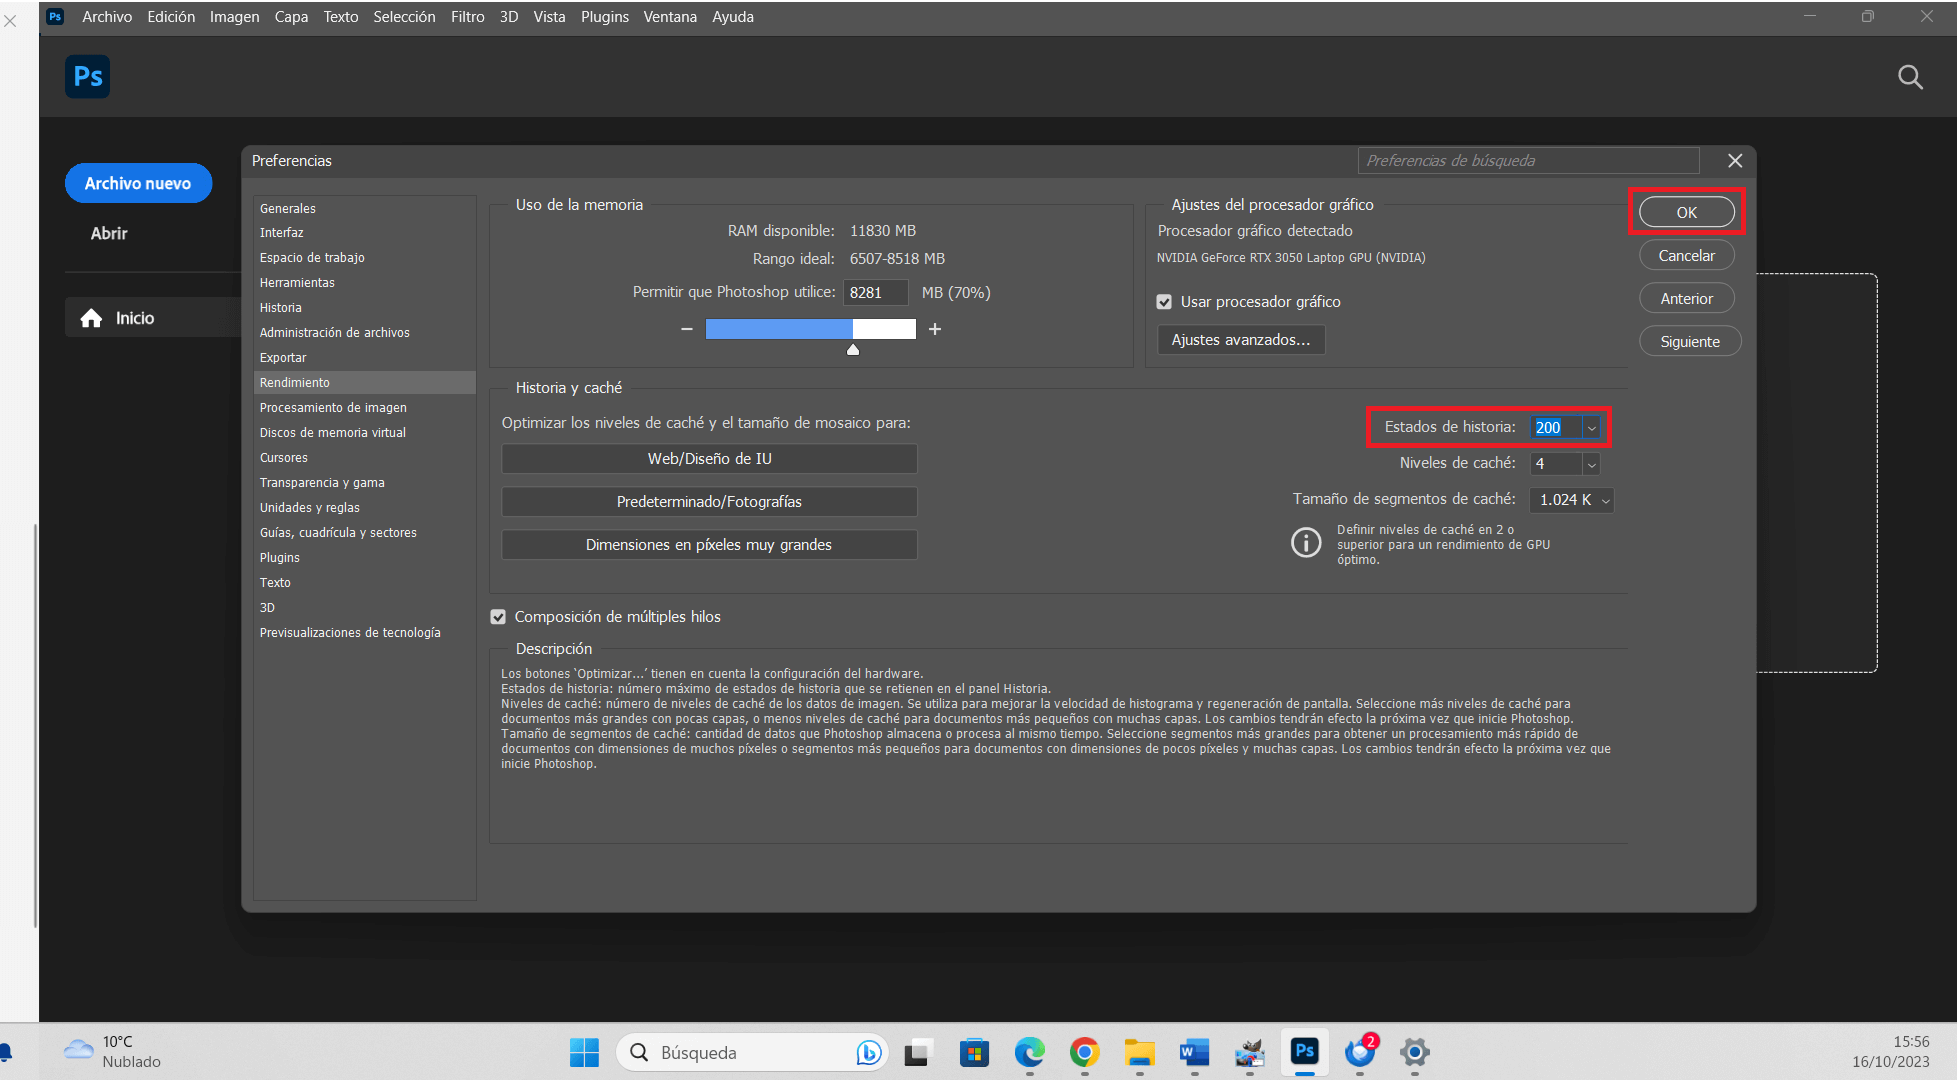
Task: Click Photoshop icon in the taskbar
Action: point(1304,1051)
